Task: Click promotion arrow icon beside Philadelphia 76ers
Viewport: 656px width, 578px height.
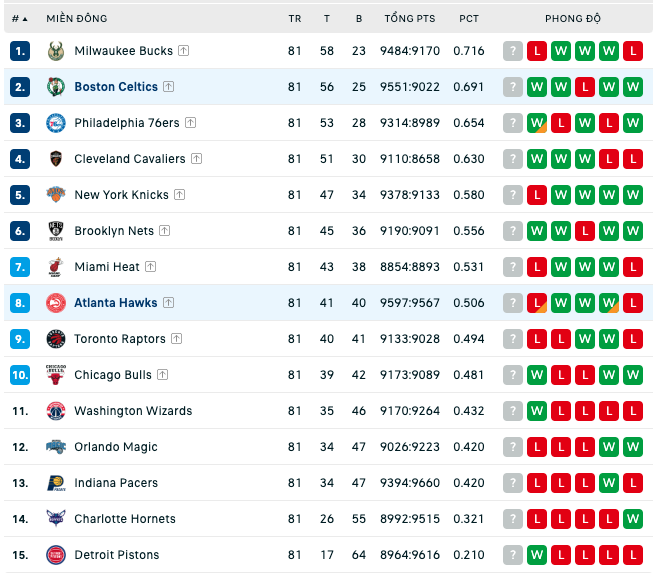Action: pyautogui.click(x=190, y=123)
